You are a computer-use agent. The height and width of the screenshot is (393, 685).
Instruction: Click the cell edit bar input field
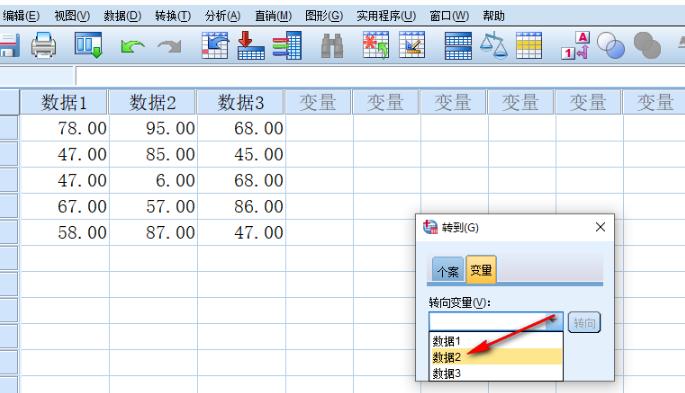[380, 76]
